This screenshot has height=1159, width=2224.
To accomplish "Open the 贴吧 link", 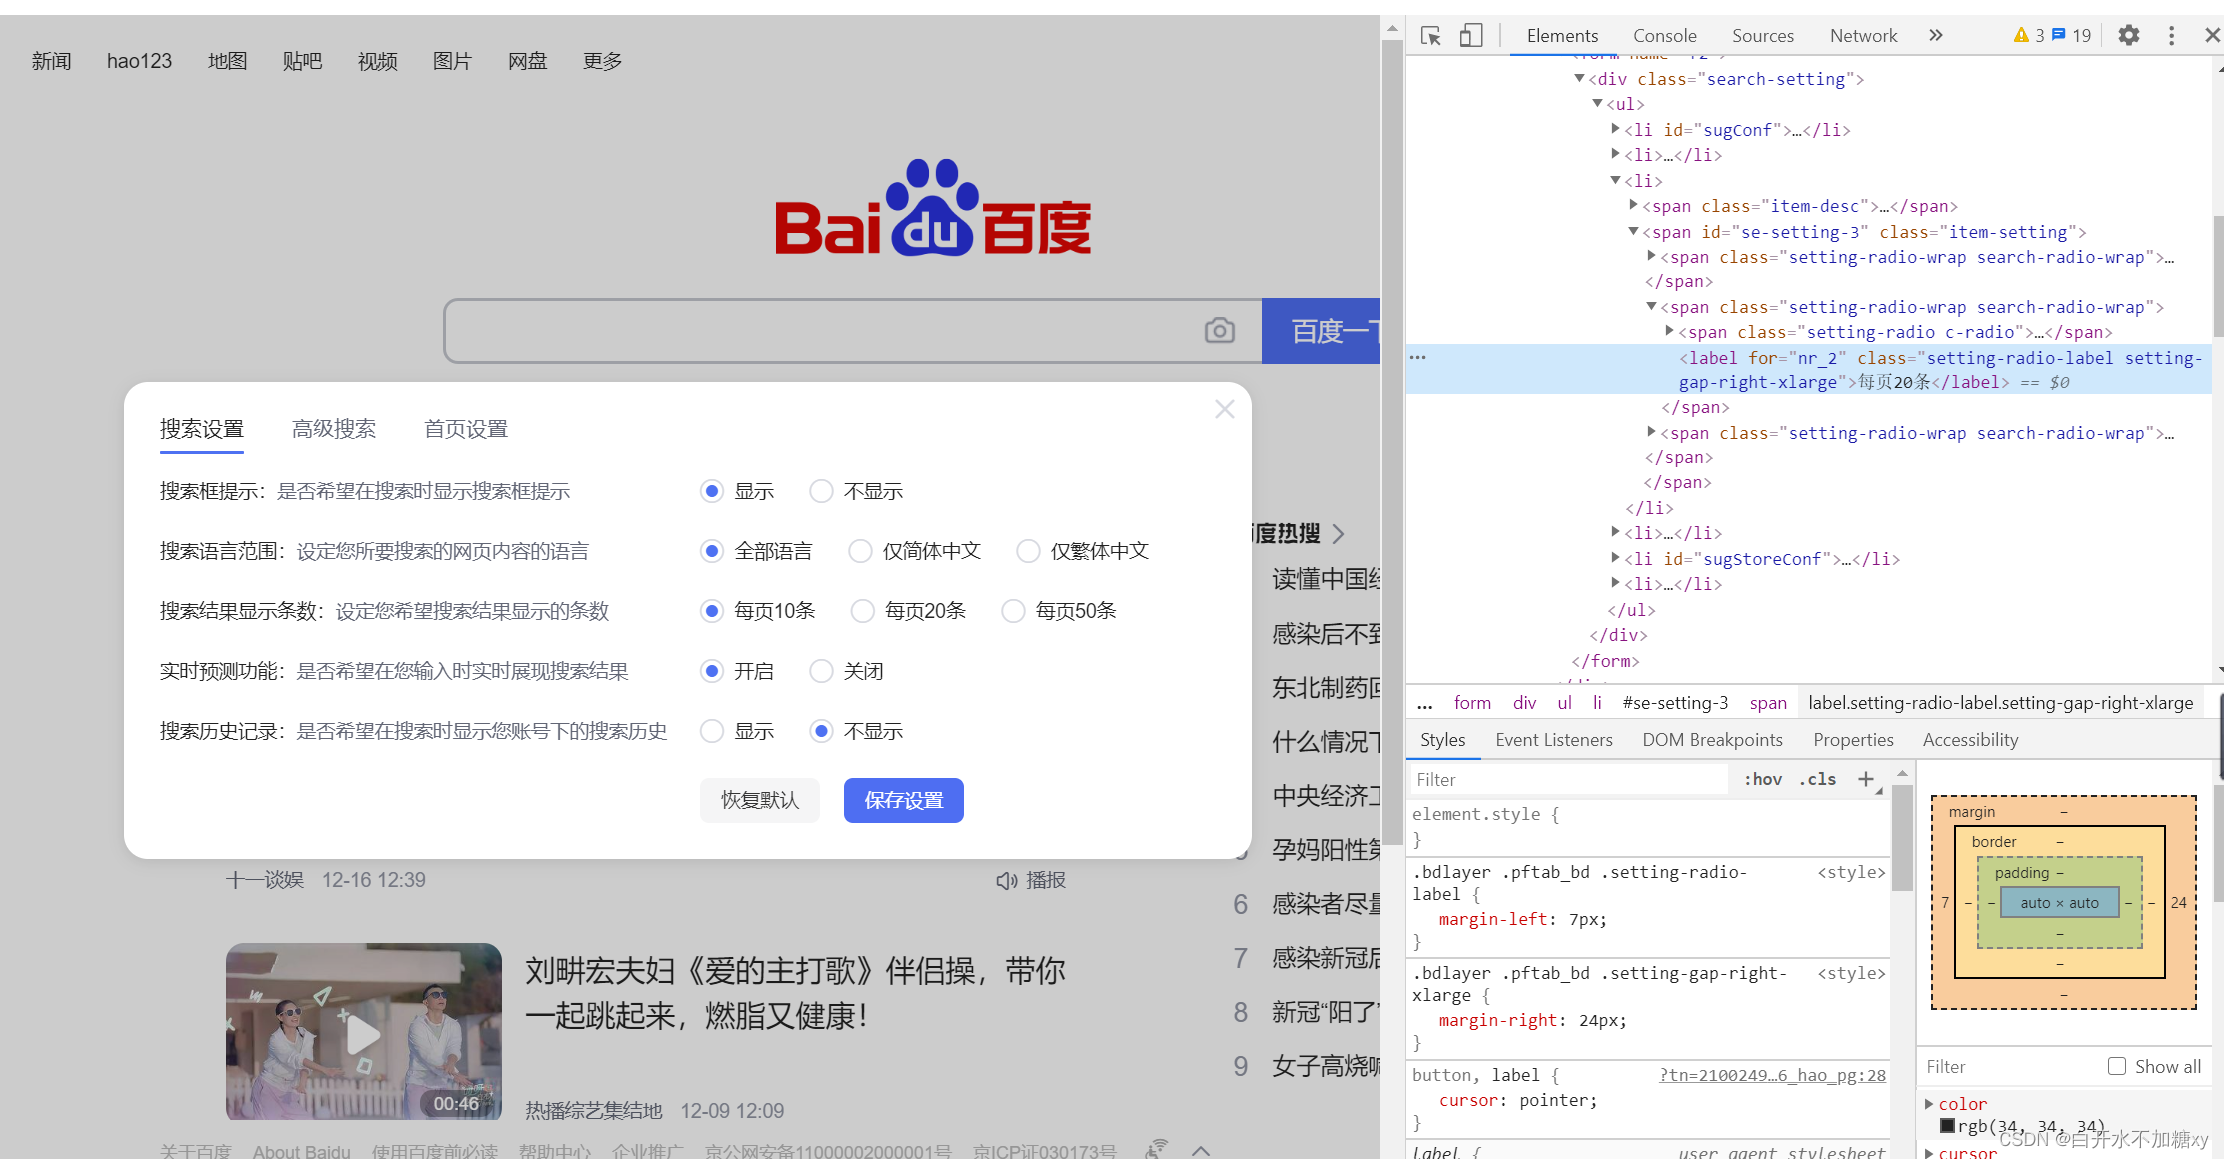I will (x=302, y=61).
